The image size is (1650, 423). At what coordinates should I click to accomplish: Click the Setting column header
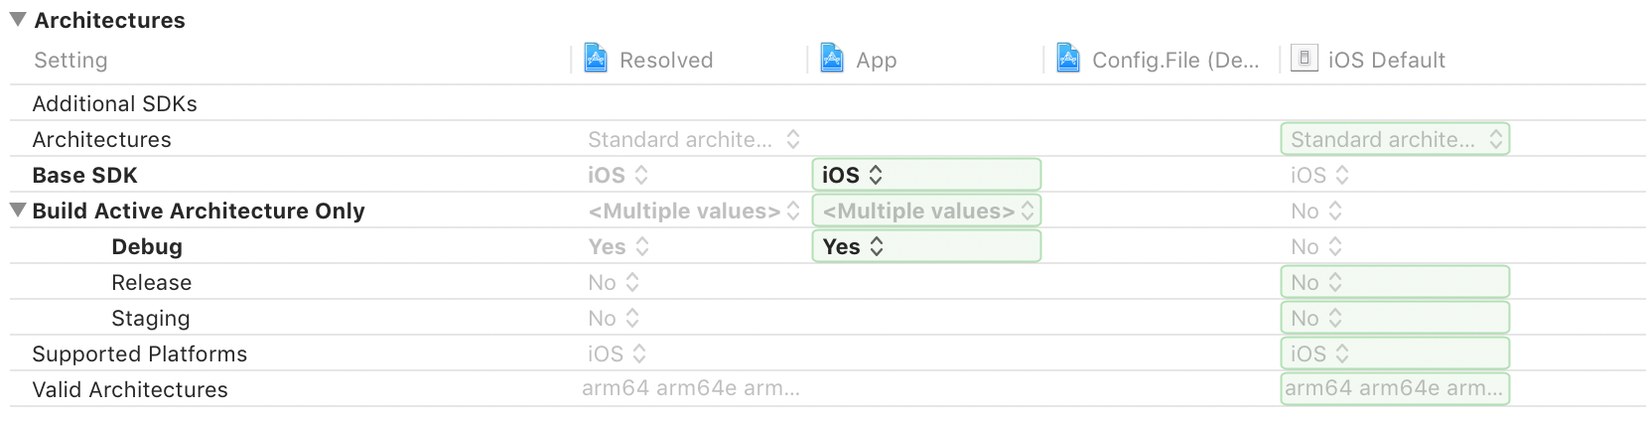(x=70, y=60)
